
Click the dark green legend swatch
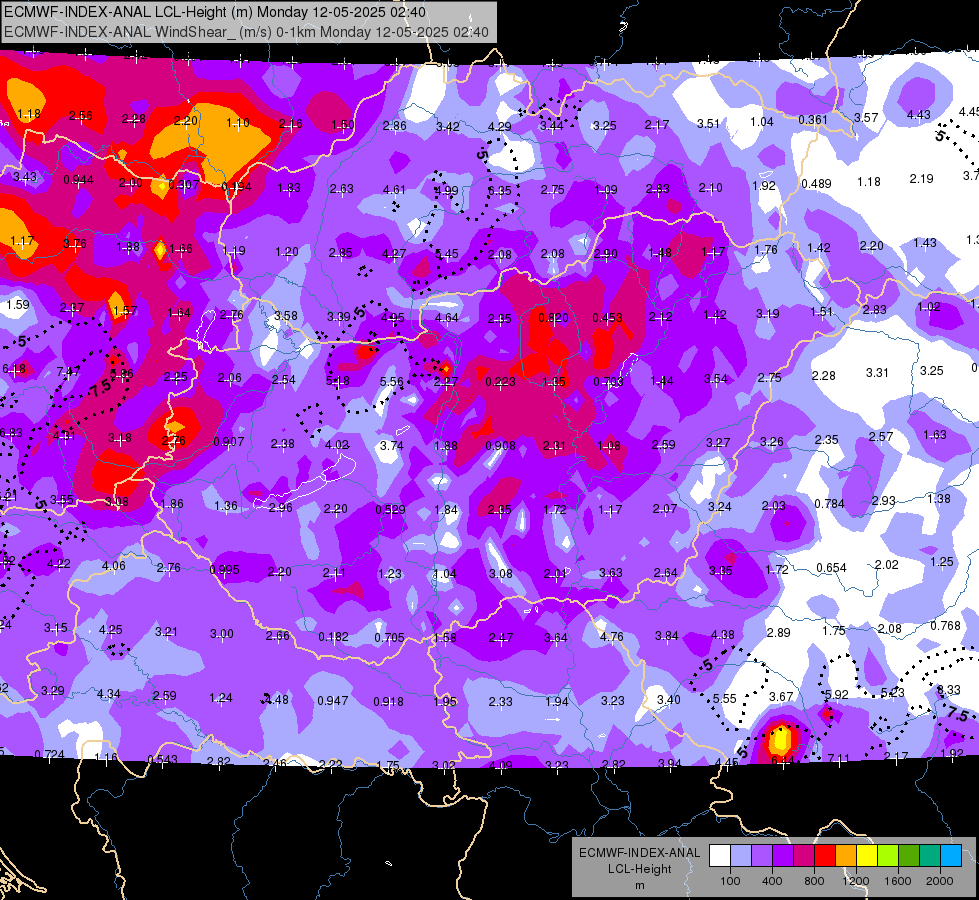[x=909, y=855]
